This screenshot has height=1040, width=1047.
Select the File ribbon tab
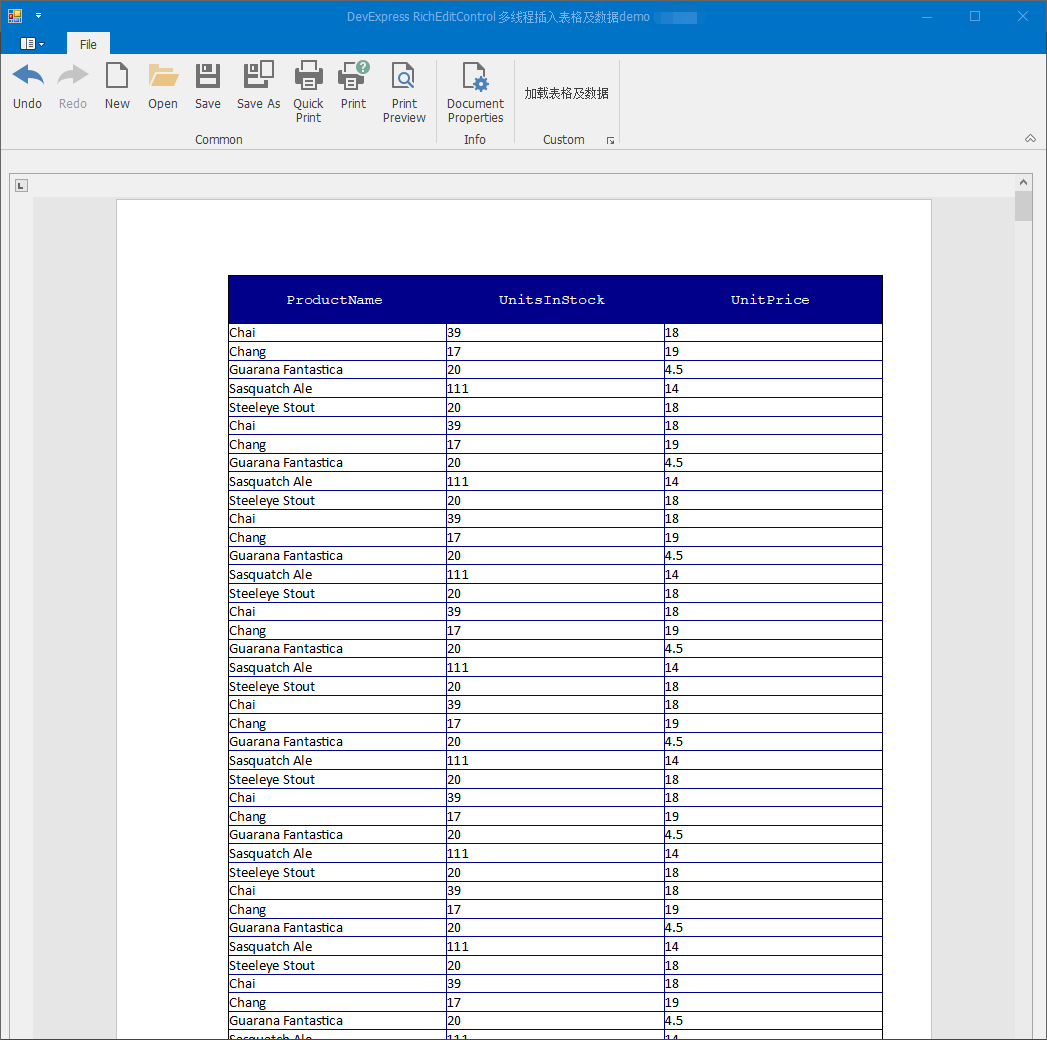click(88, 44)
